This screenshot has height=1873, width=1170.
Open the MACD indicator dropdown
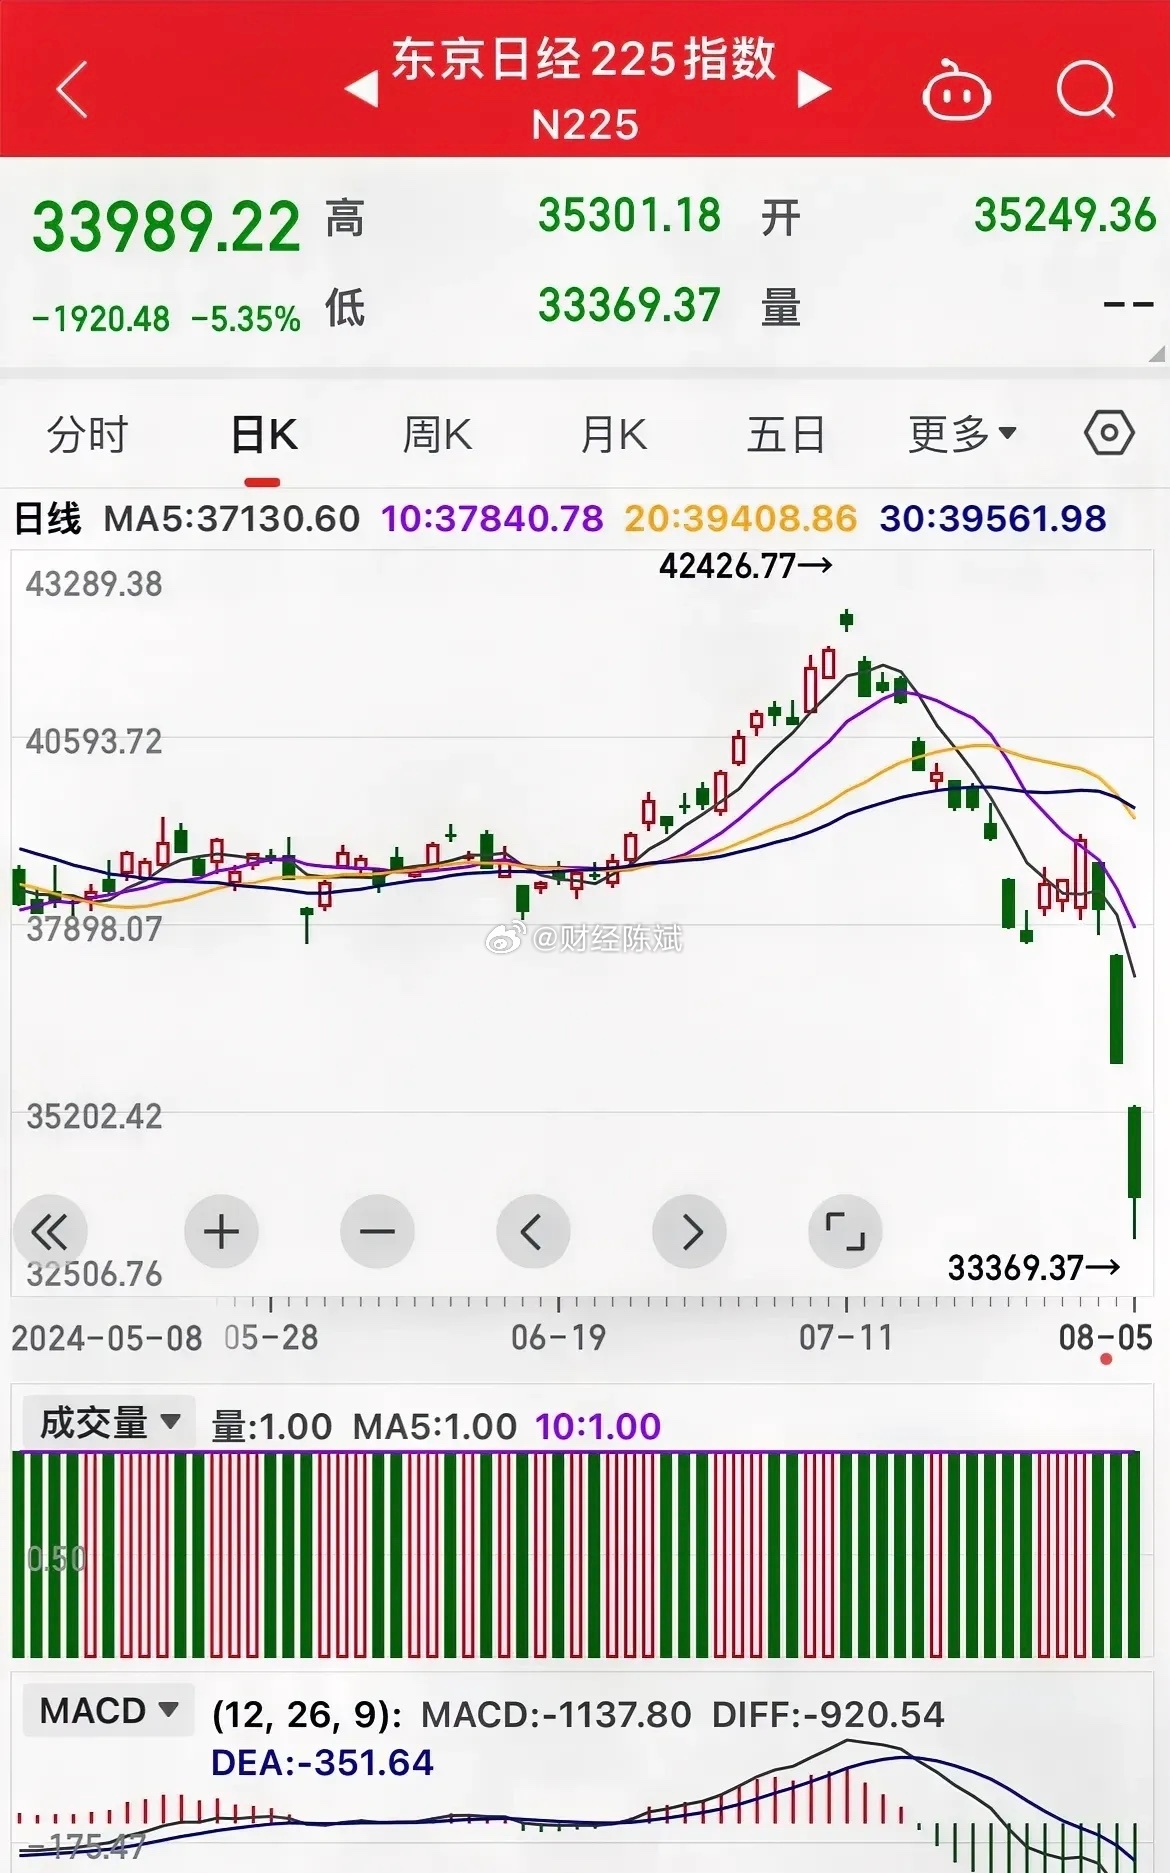click(109, 1711)
